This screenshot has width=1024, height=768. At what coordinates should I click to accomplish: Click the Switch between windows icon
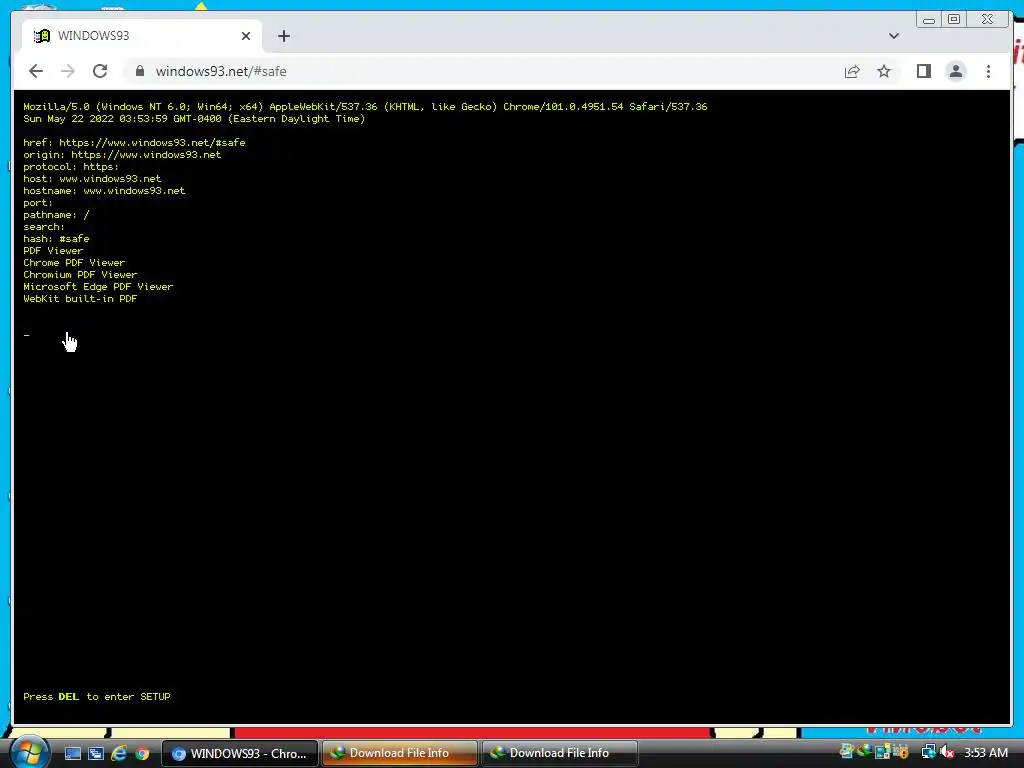[96, 753]
